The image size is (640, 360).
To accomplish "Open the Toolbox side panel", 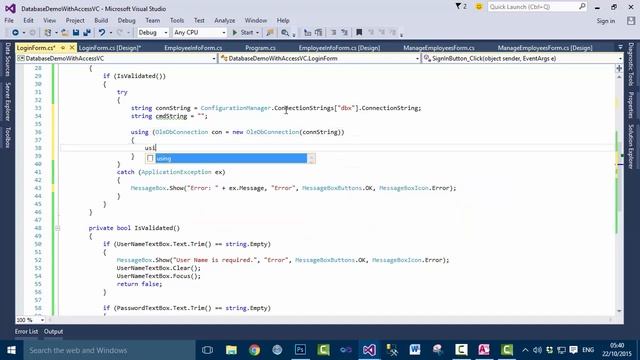I will [x=7, y=137].
